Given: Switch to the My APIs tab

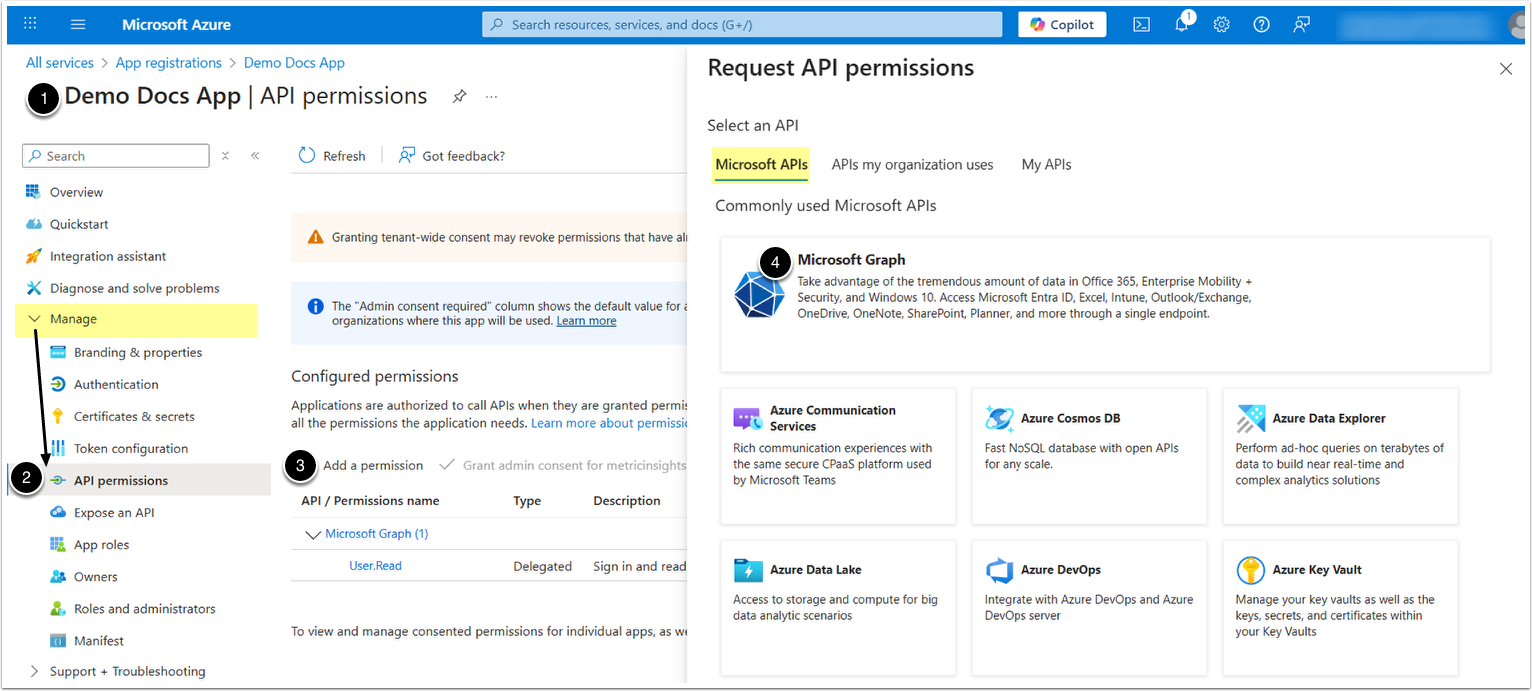Looking at the screenshot, I should point(1046,165).
